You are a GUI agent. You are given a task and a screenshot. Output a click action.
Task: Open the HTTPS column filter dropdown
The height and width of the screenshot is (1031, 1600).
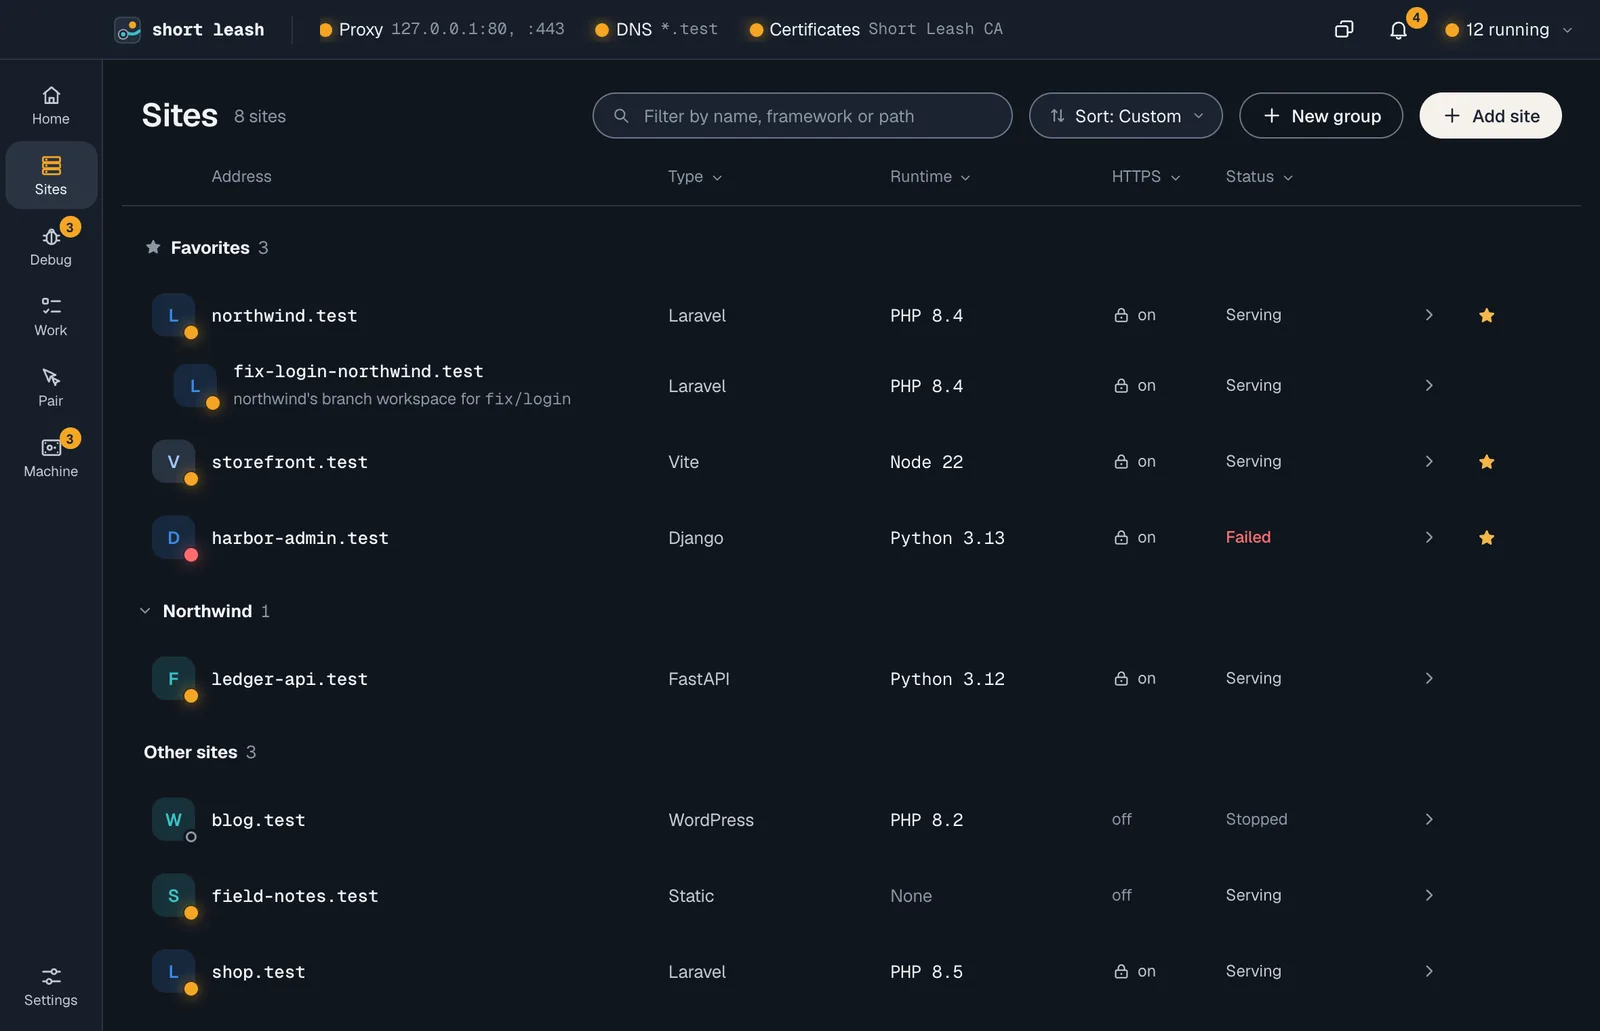(1146, 177)
